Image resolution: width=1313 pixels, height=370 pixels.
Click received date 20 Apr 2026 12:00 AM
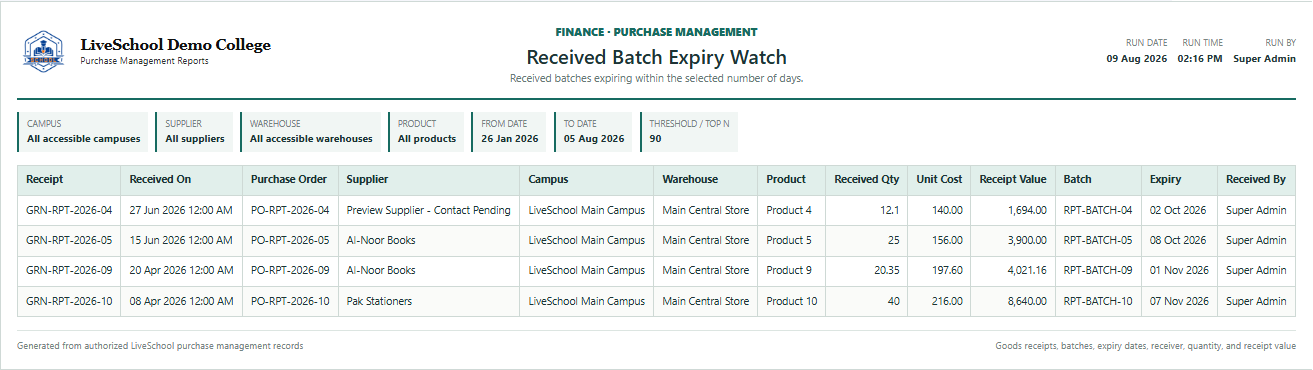(x=181, y=271)
